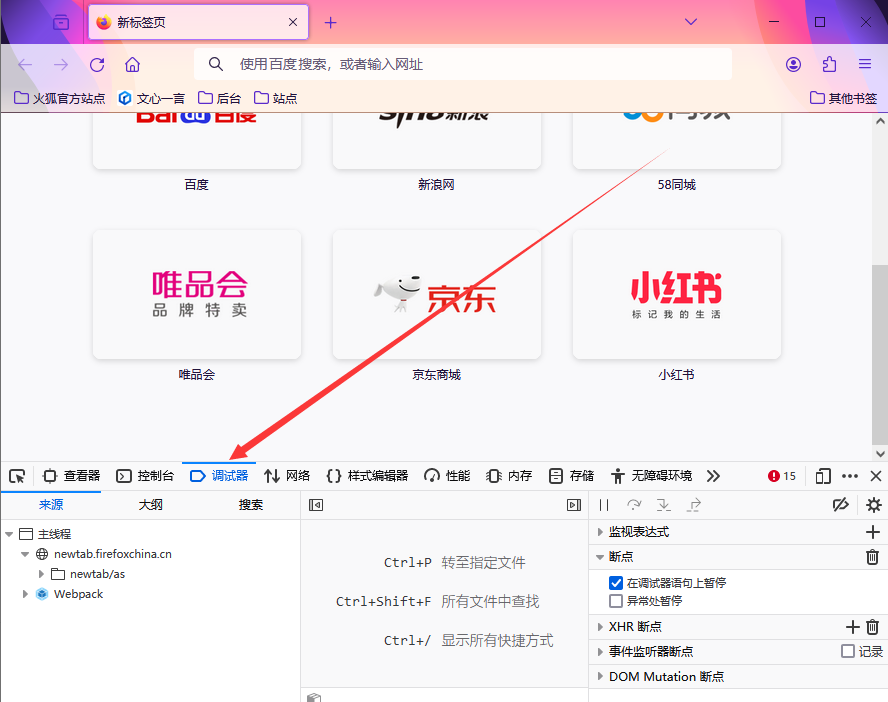Switch to the 网络 tab
Viewport: 888px width, 702px height.
(x=287, y=476)
